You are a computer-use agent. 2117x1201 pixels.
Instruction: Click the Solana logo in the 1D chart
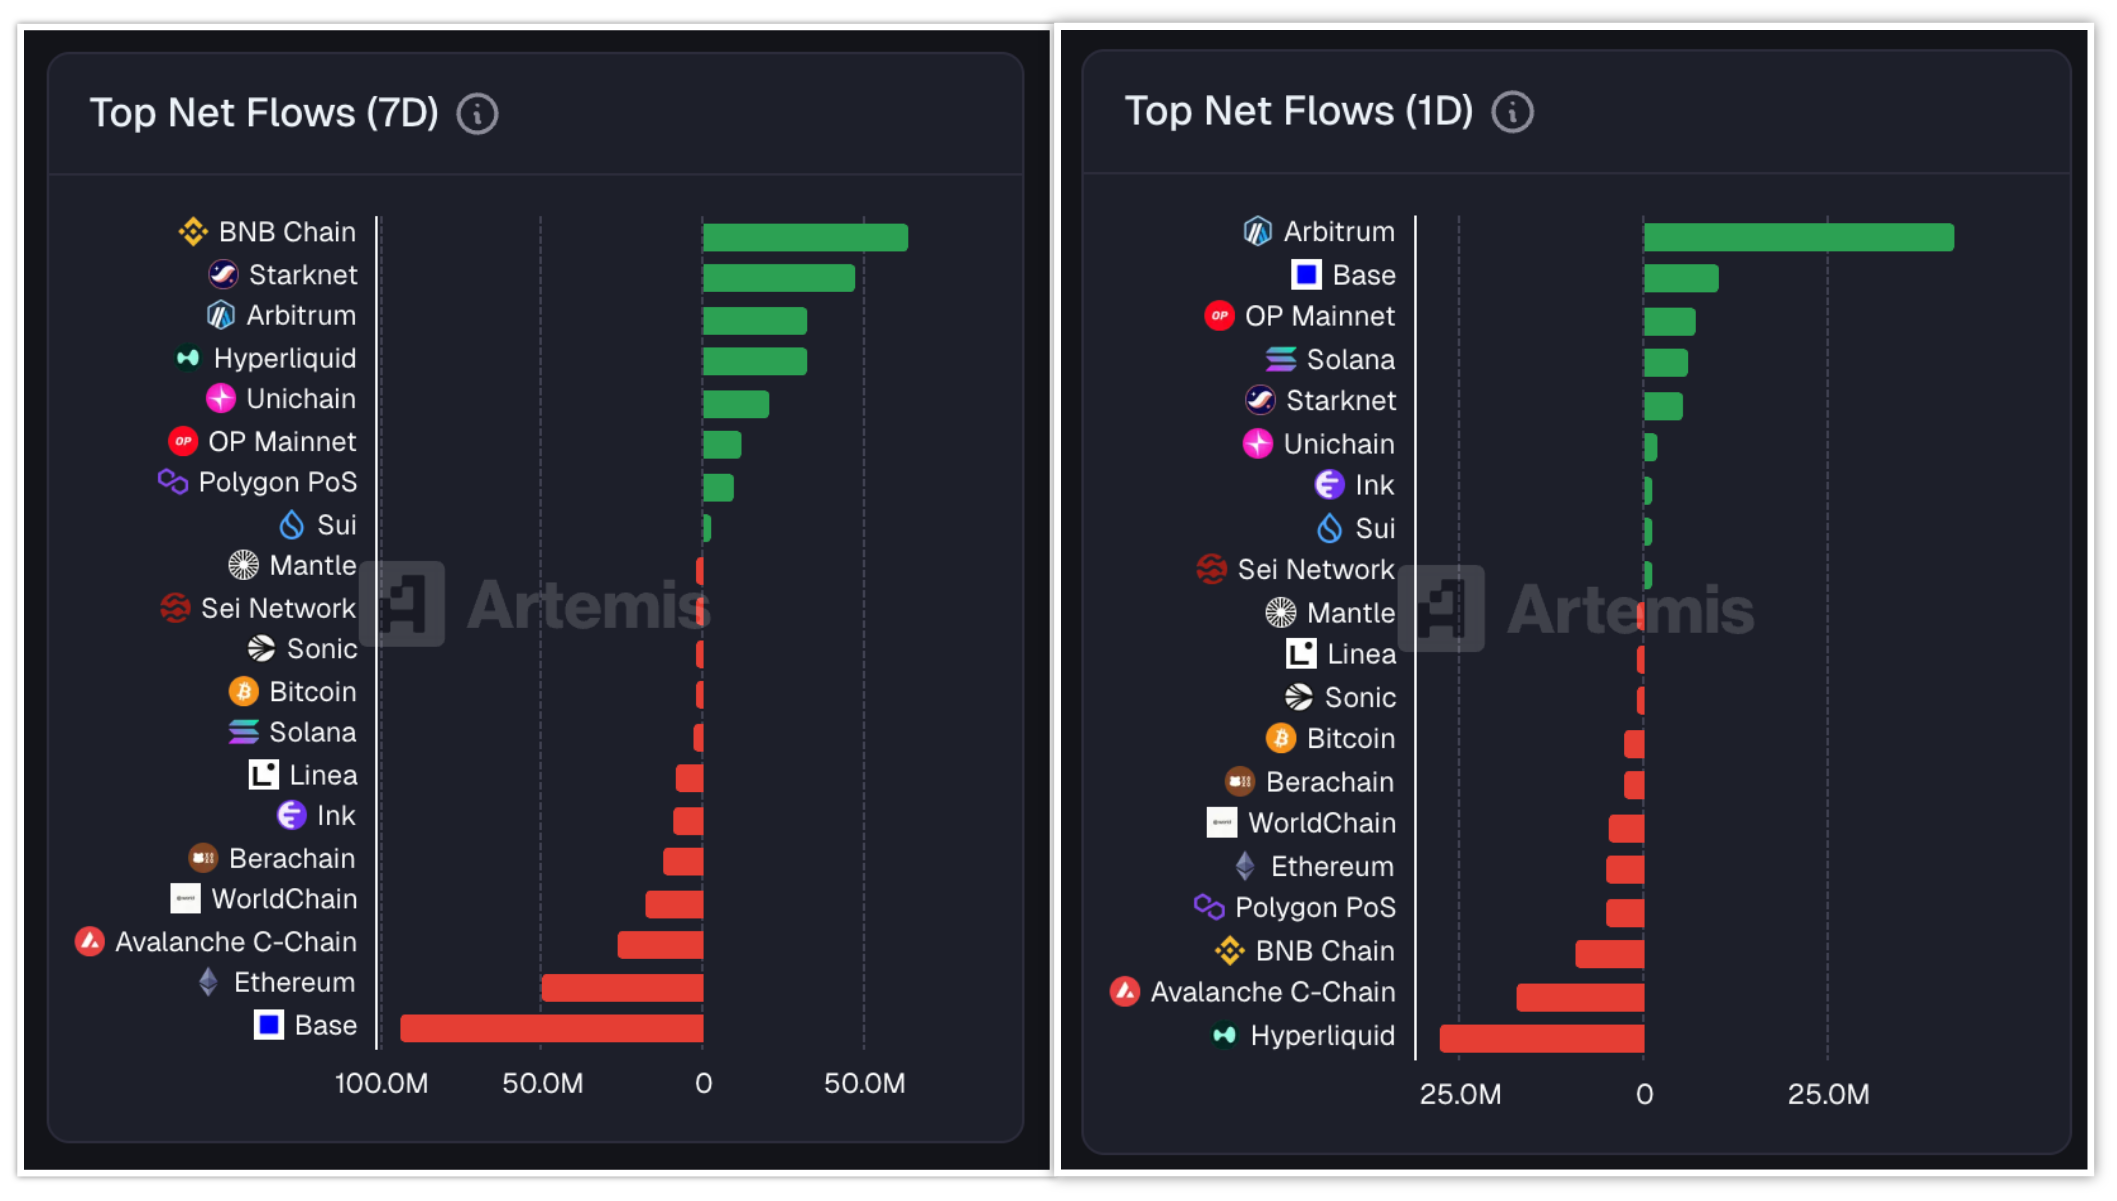(1280, 359)
